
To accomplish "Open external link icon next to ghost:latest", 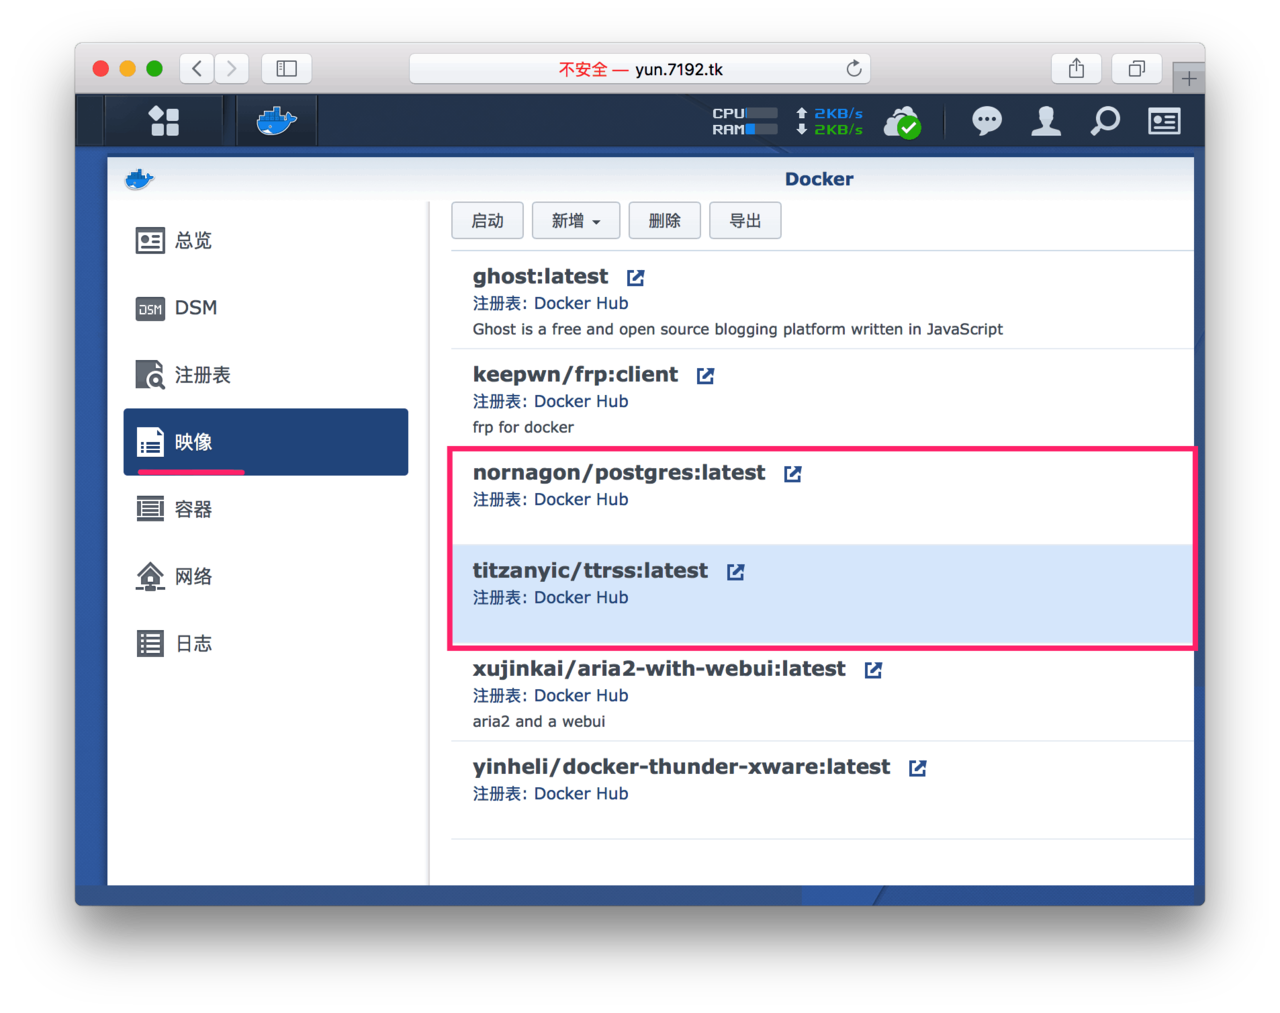I will click(635, 278).
